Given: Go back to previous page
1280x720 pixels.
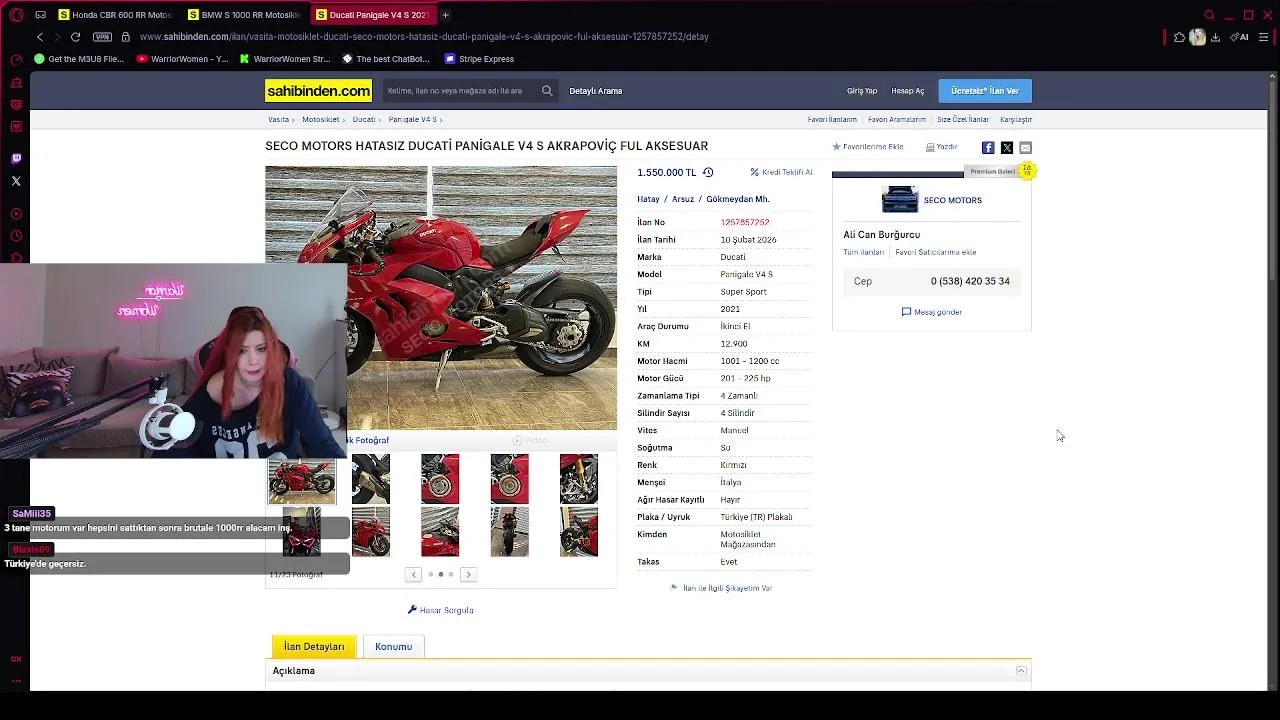Looking at the screenshot, I should [x=40, y=37].
